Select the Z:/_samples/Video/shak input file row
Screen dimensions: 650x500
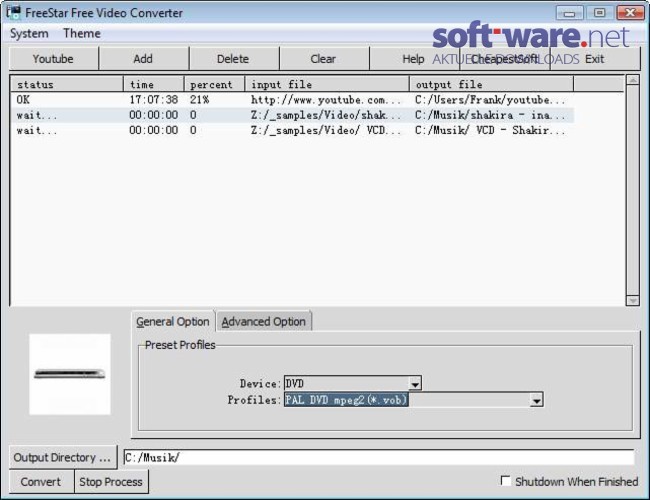[326, 115]
